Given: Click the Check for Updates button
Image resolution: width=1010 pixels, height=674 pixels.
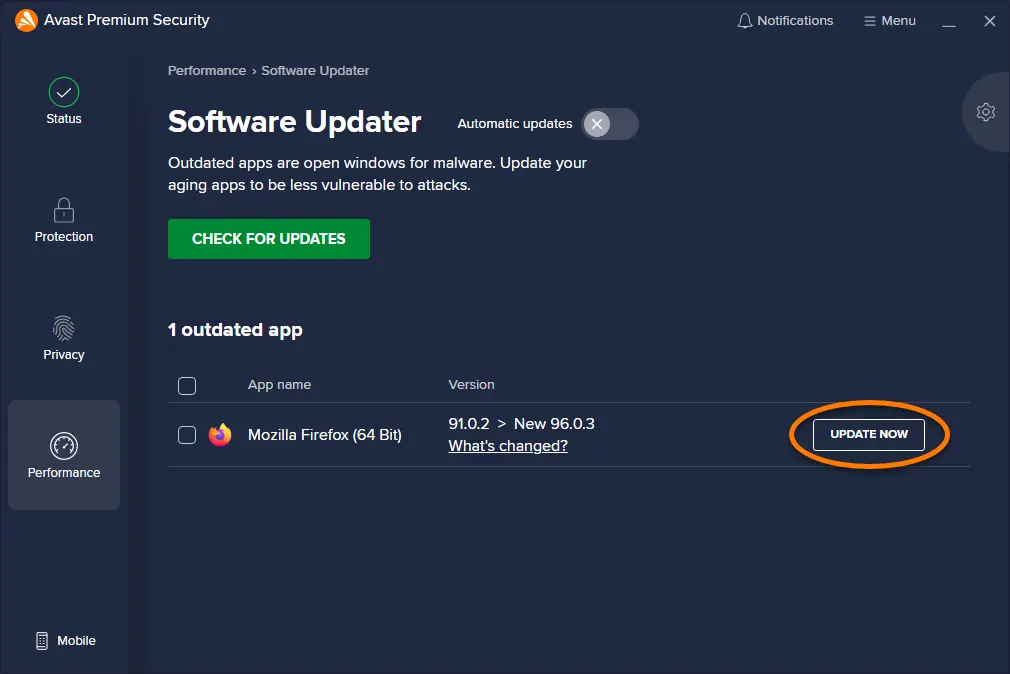Looking at the screenshot, I should click(x=269, y=239).
